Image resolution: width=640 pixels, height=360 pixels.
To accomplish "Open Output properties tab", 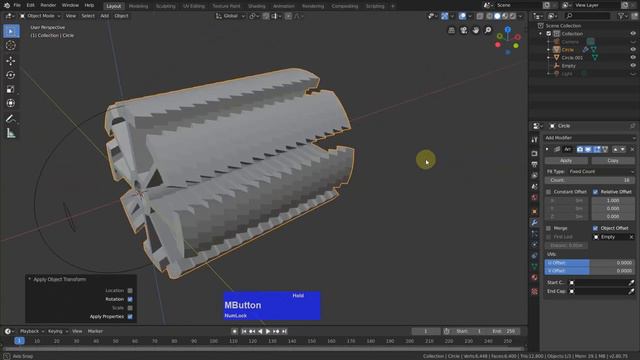I will pyautogui.click(x=534, y=164).
